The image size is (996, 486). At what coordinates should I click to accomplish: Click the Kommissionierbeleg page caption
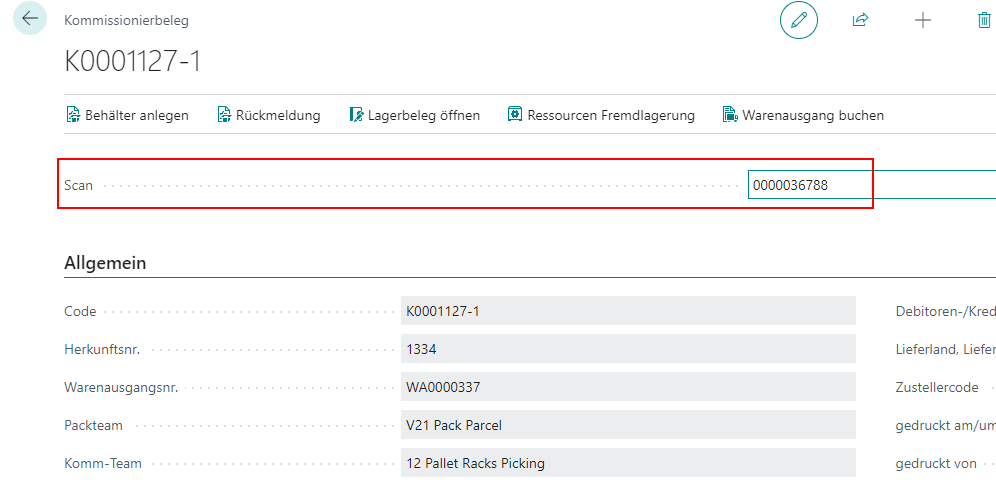[126, 20]
